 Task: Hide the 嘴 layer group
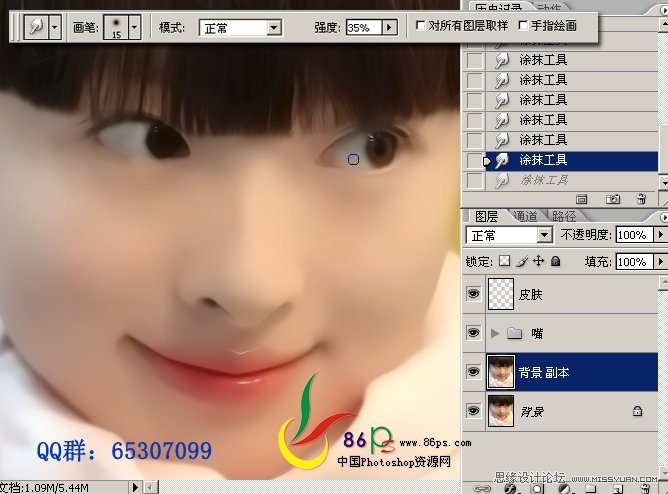(x=473, y=333)
